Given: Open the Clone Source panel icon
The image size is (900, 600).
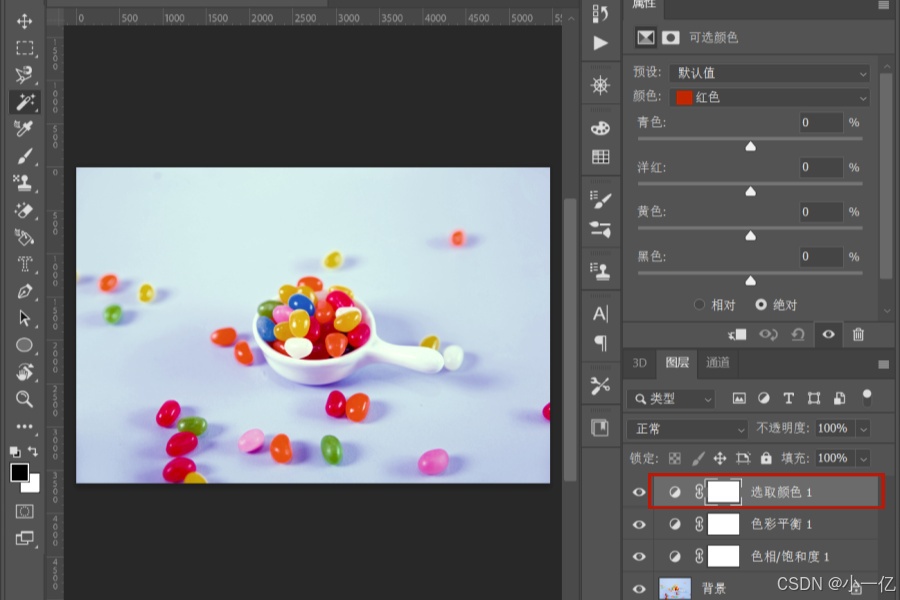Looking at the screenshot, I should 600,271.
